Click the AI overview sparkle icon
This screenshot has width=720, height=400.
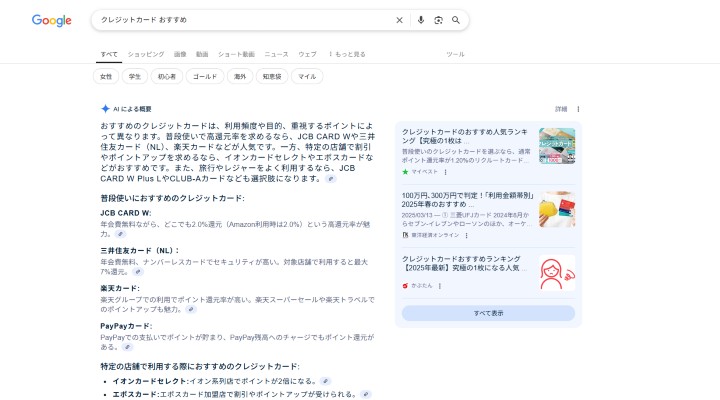click(105, 109)
